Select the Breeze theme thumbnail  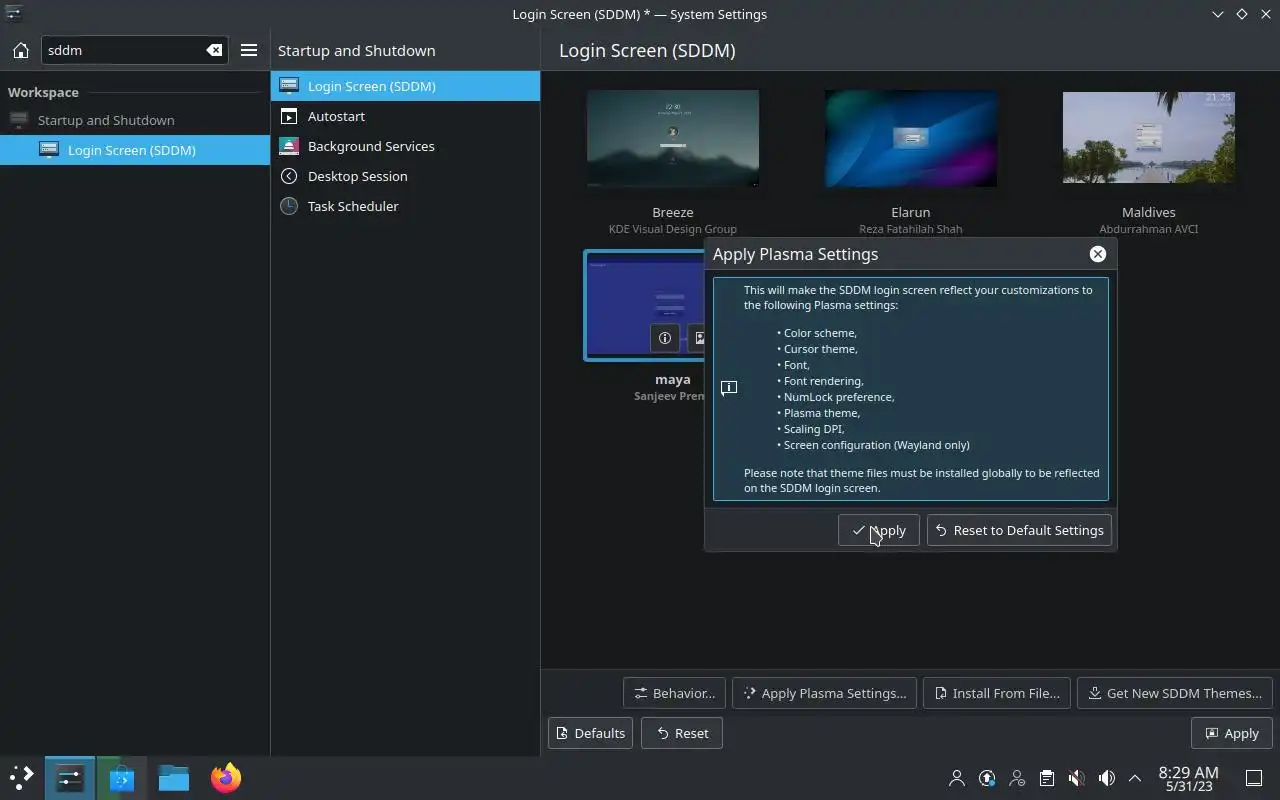coord(673,138)
